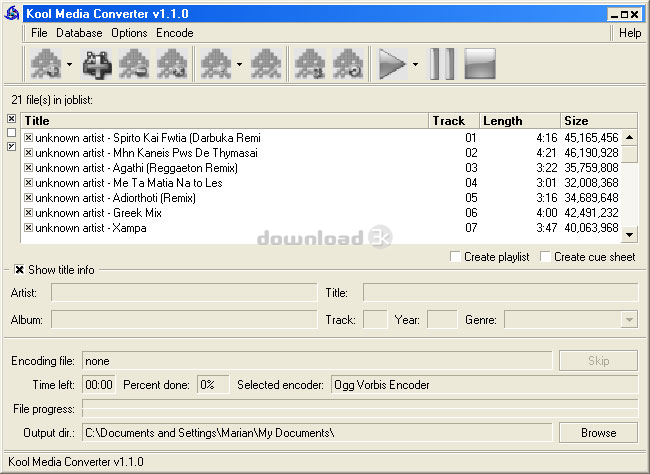Click the Year input field

(442, 319)
